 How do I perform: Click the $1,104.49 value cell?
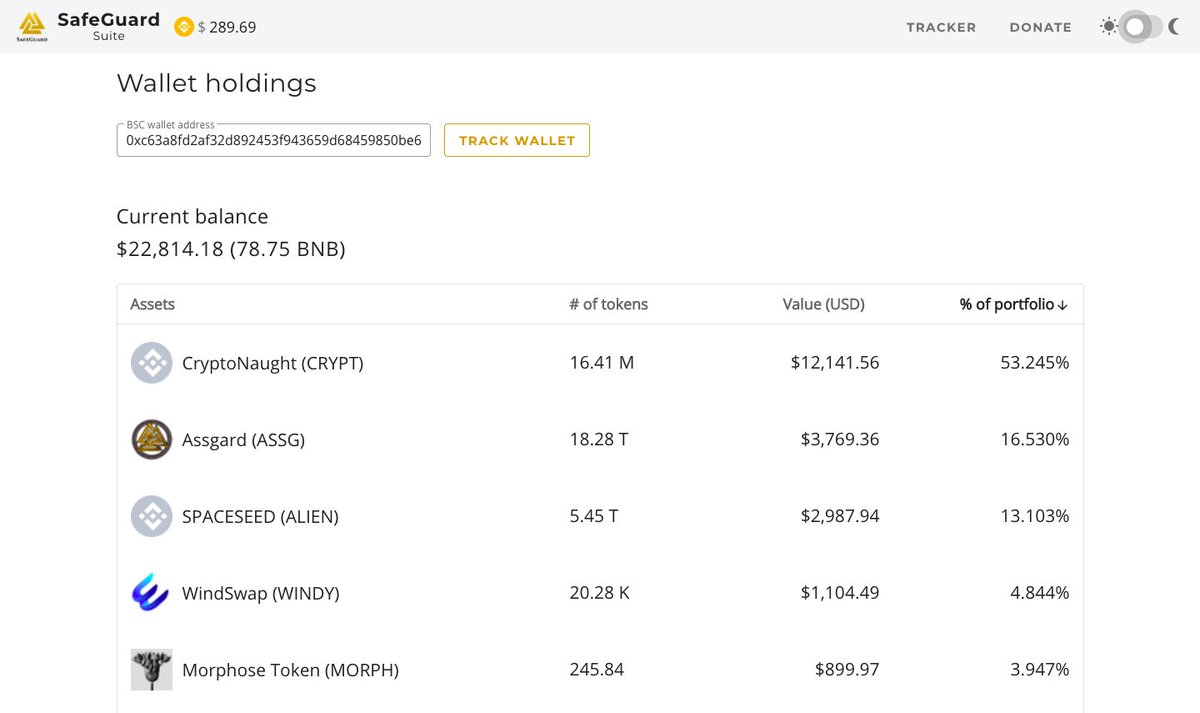tap(840, 593)
